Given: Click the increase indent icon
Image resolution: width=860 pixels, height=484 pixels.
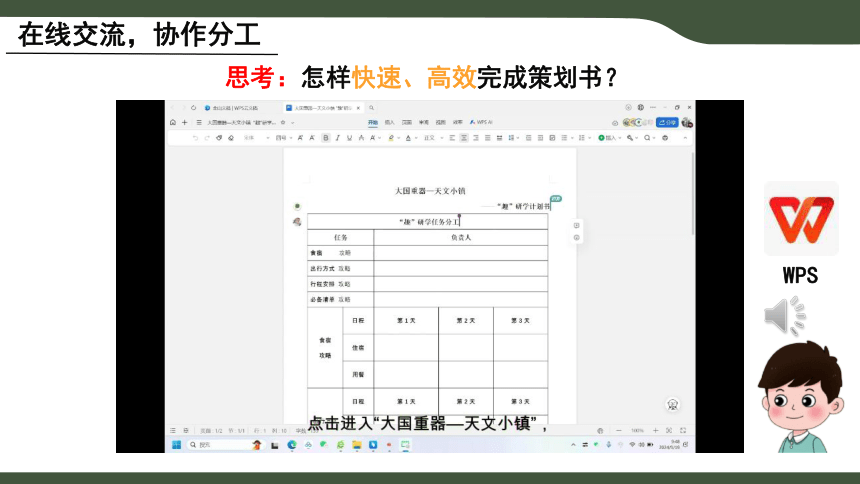Looking at the screenshot, I should pyautogui.click(x=540, y=138).
